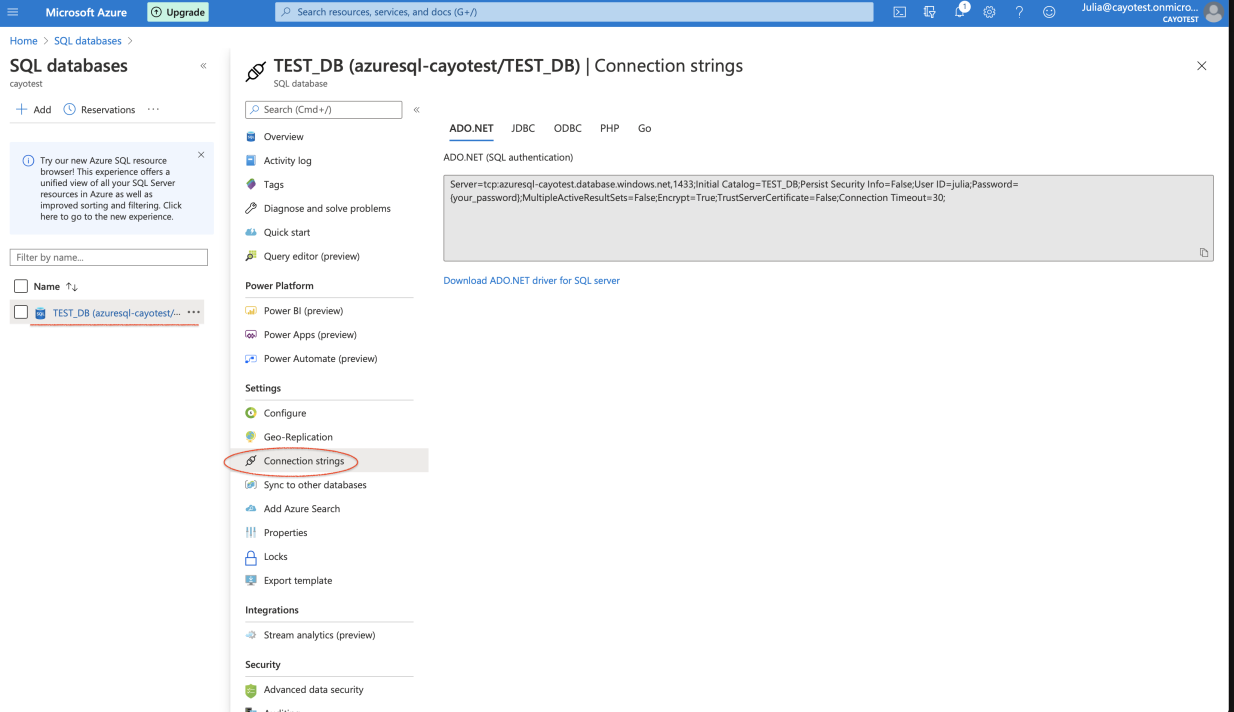The height and width of the screenshot is (712, 1234).
Task: Click the resource menu Search (Cmd+/) box
Action: [x=323, y=110]
